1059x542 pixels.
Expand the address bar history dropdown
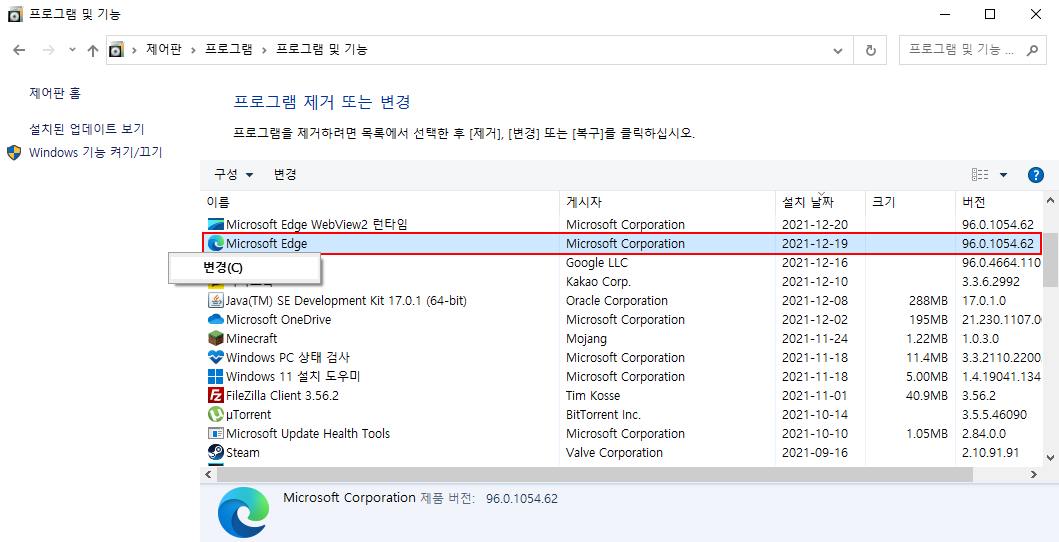point(838,50)
